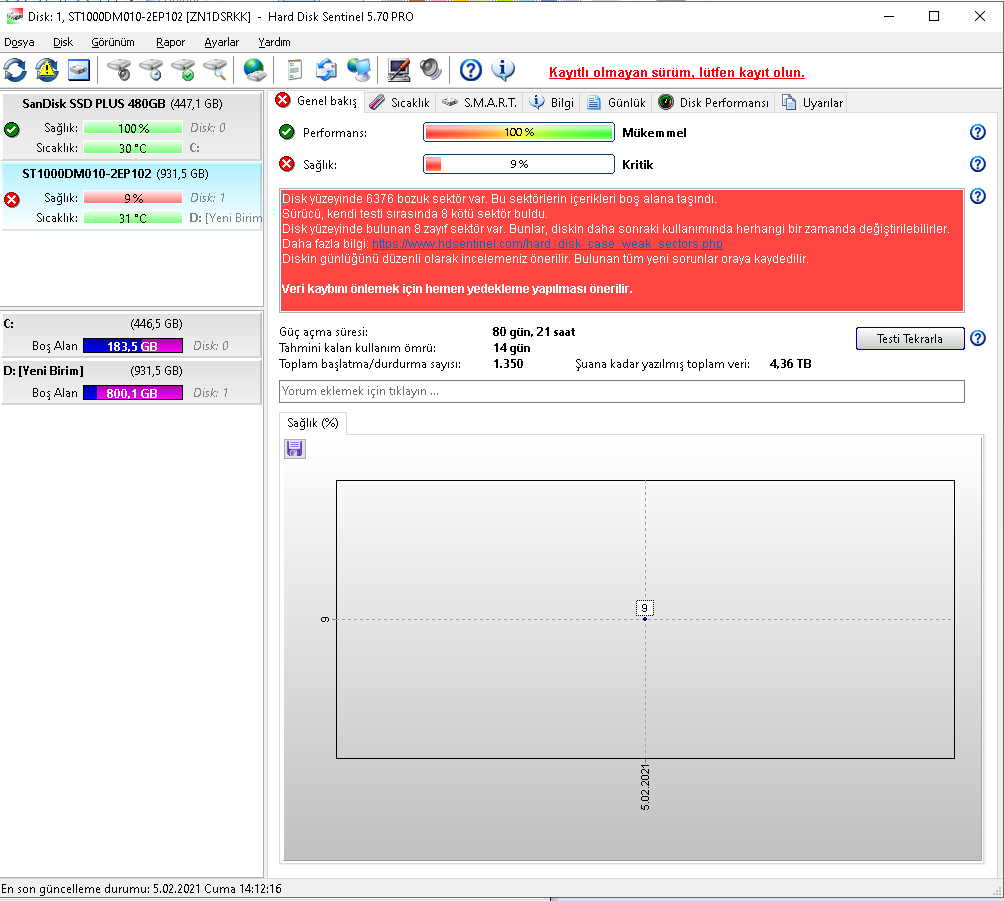The image size is (1004, 901).
Task: Click the comment input field
Action: pos(621,391)
